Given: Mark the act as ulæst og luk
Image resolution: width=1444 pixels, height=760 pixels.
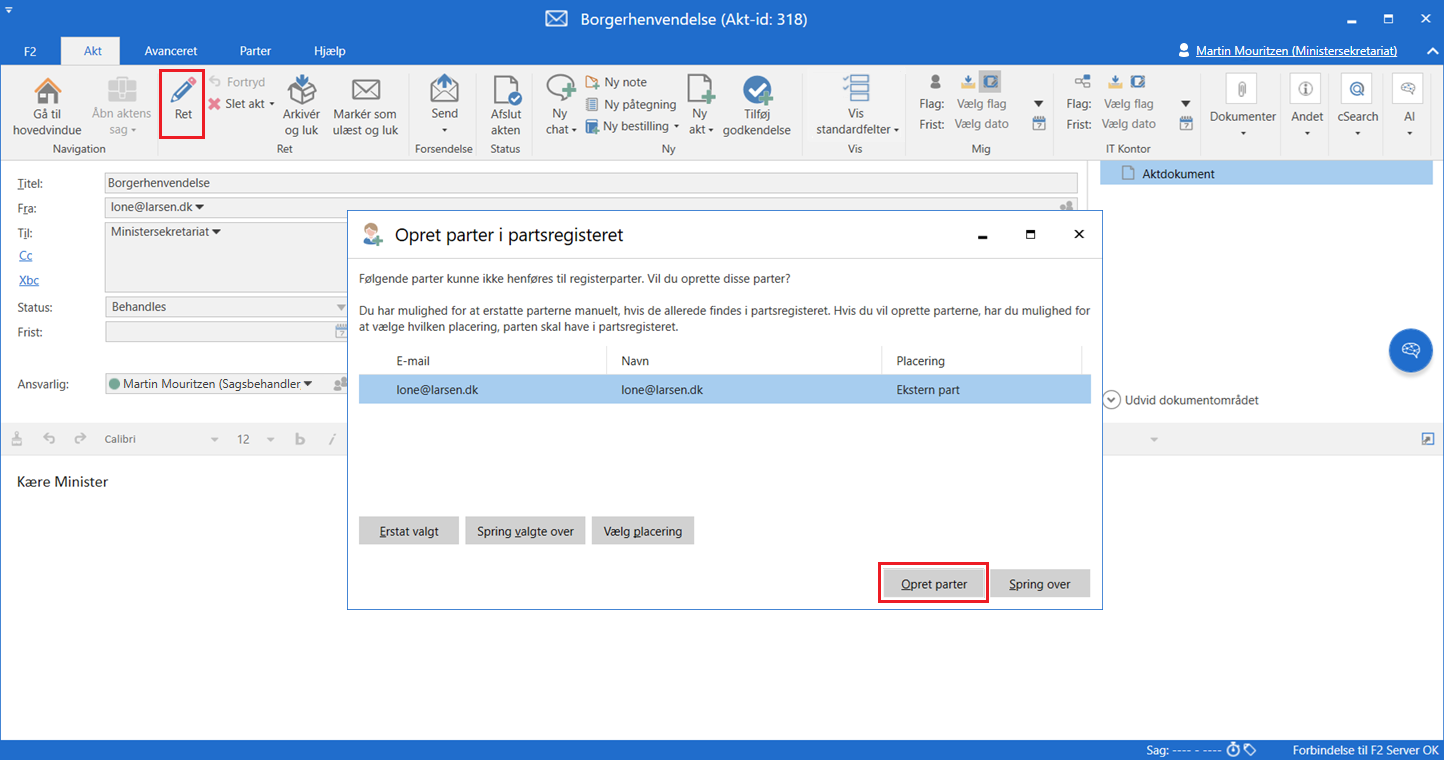Looking at the screenshot, I should (366, 105).
